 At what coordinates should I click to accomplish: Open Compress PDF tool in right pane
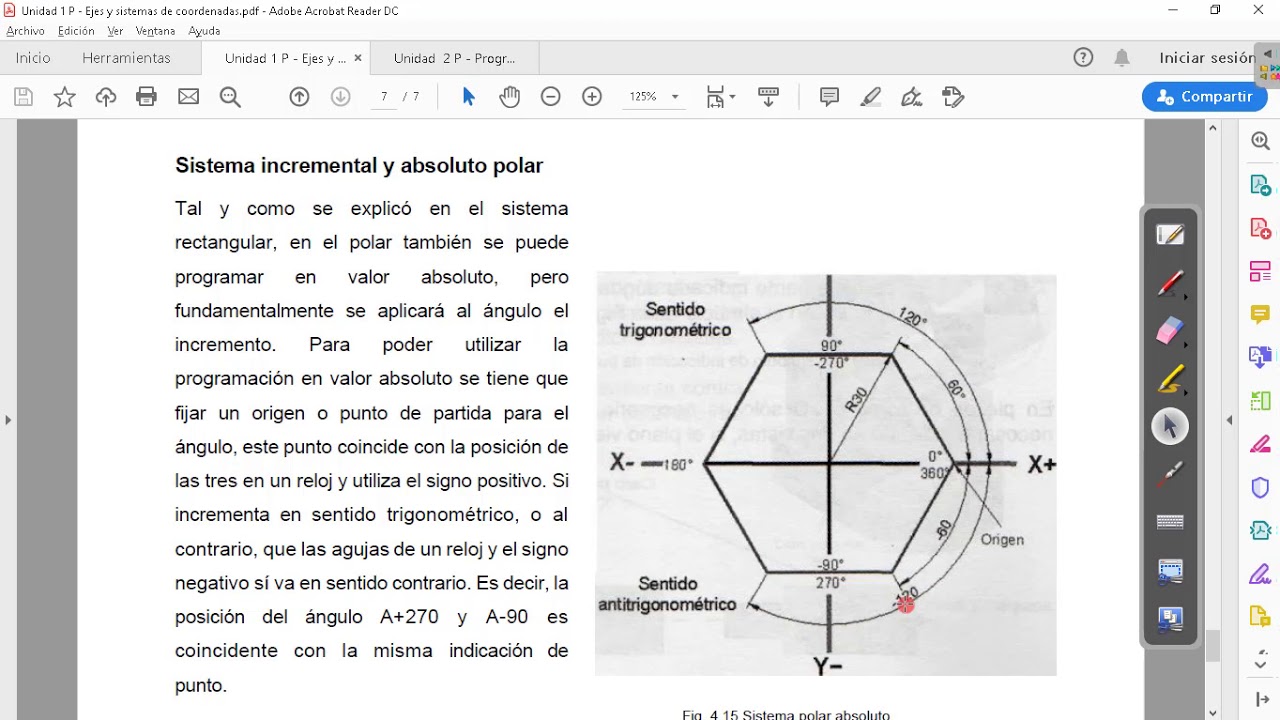pos(1260,530)
